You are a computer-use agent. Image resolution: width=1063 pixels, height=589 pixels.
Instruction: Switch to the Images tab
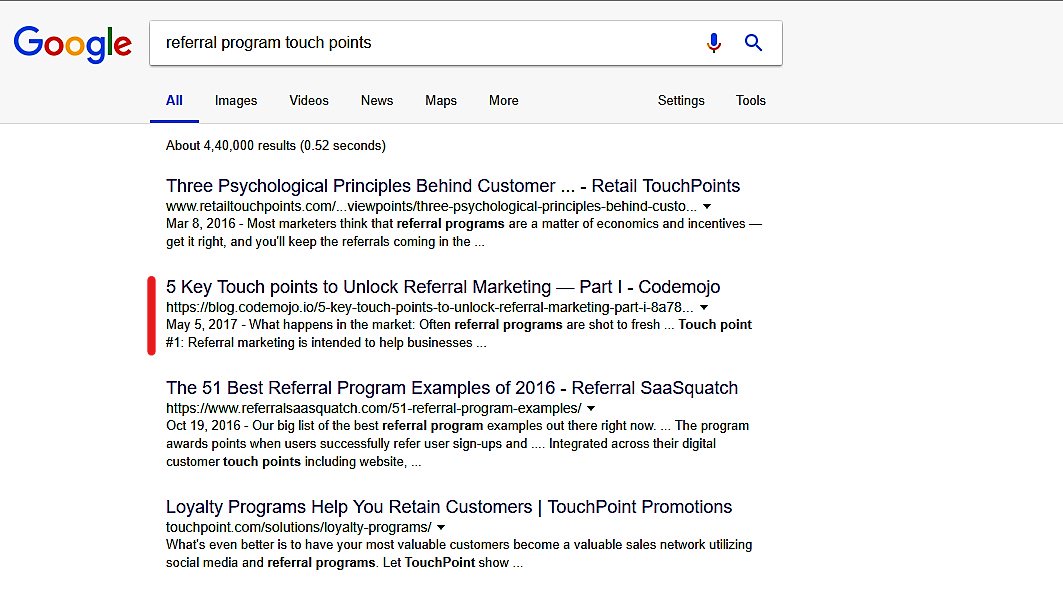tap(236, 100)
